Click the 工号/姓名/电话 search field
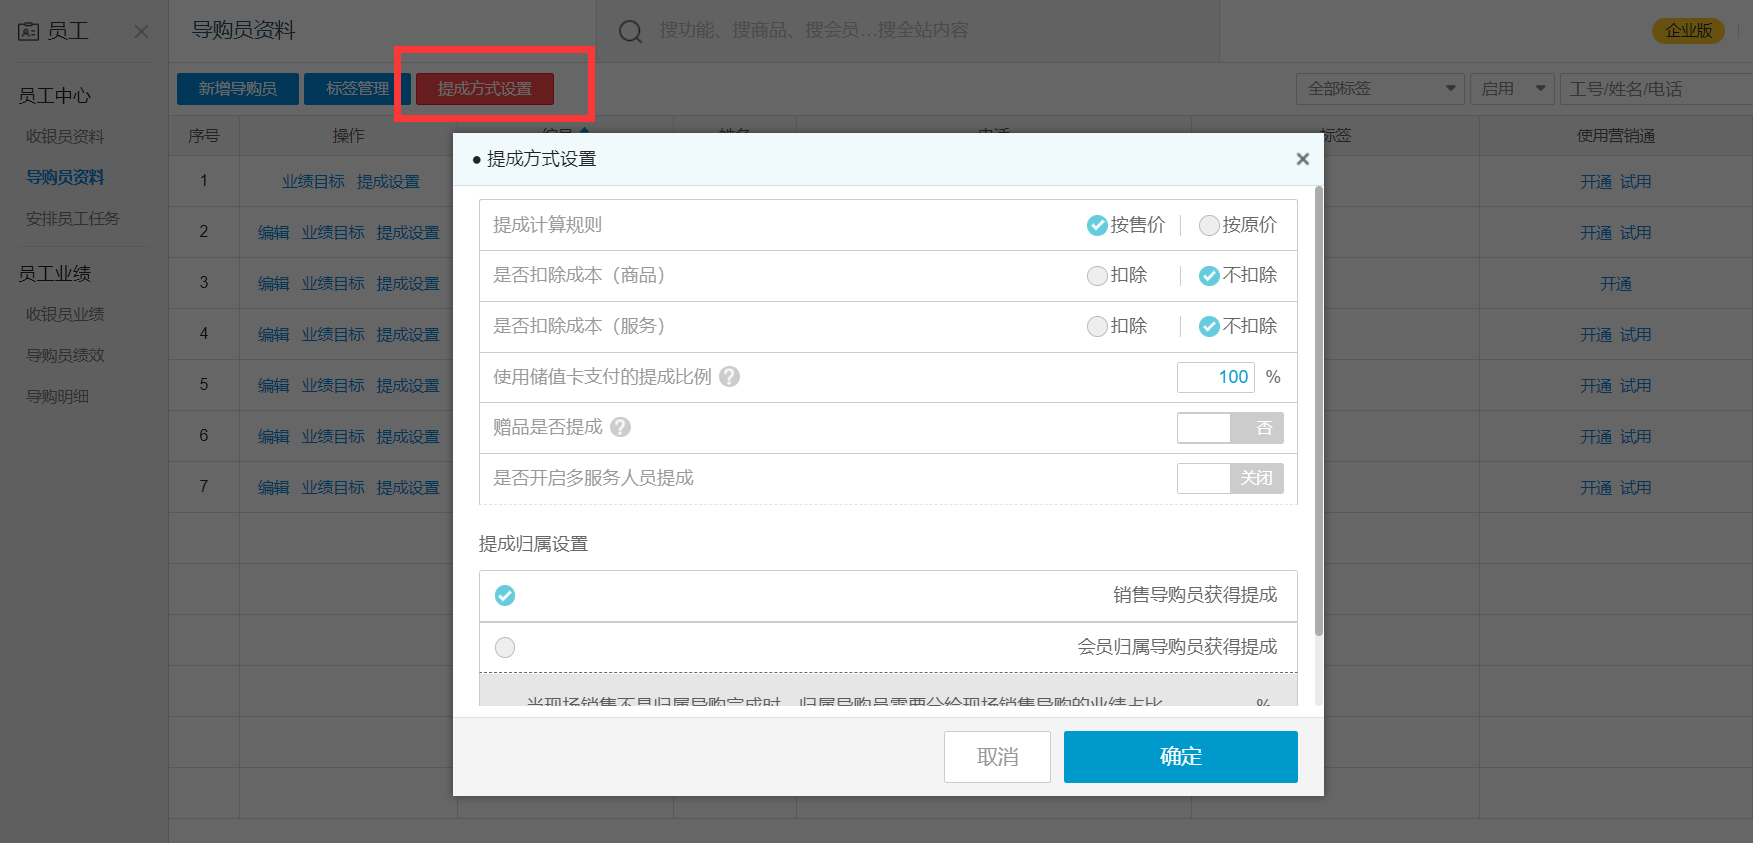 pyautogui.click(x=1656, y=89)
